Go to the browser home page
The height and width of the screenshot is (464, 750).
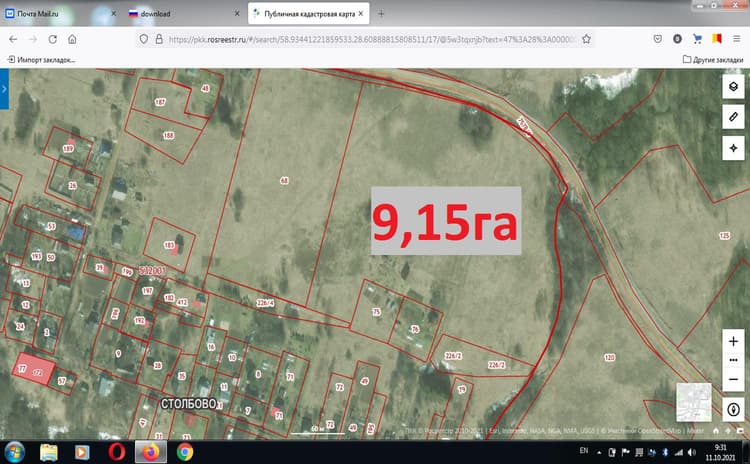tap(72, 39)
